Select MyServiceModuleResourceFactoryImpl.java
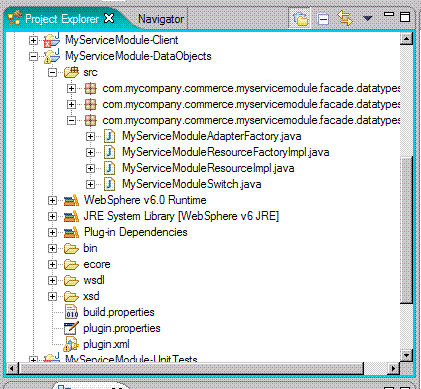421x389 pixels. click(x=226, y=152)
